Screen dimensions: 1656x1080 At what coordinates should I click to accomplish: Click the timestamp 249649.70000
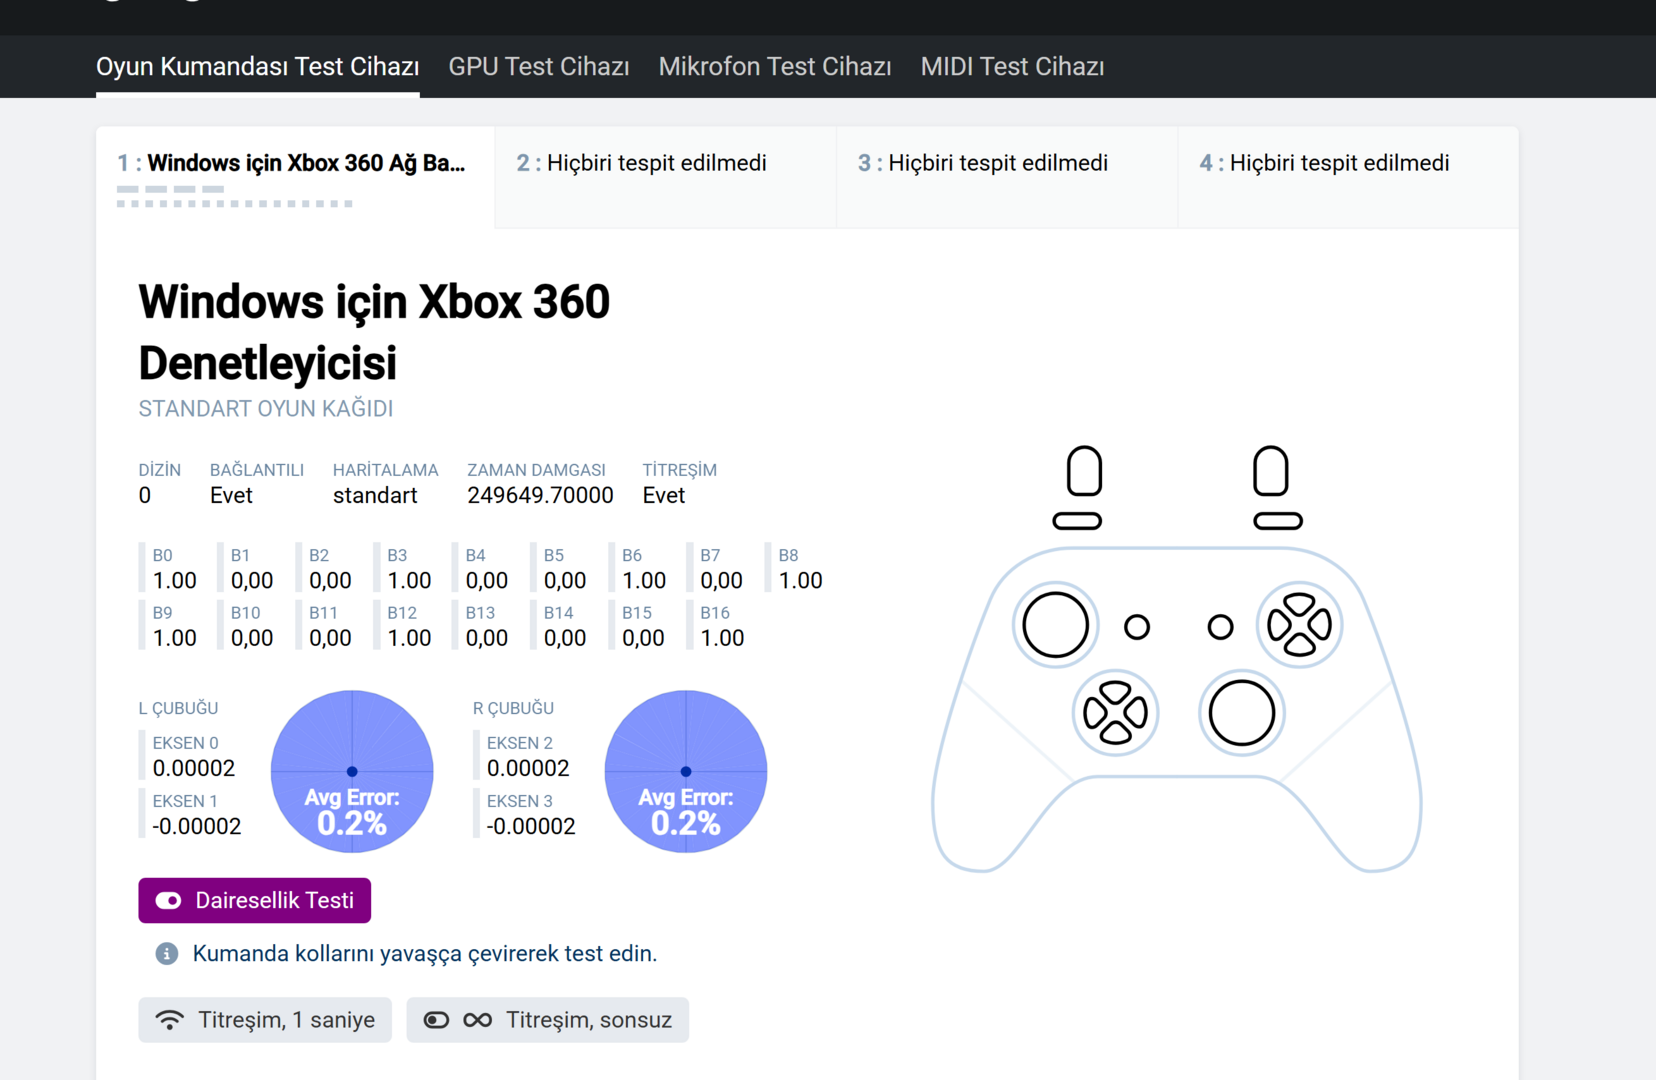[x=540, y=495]
